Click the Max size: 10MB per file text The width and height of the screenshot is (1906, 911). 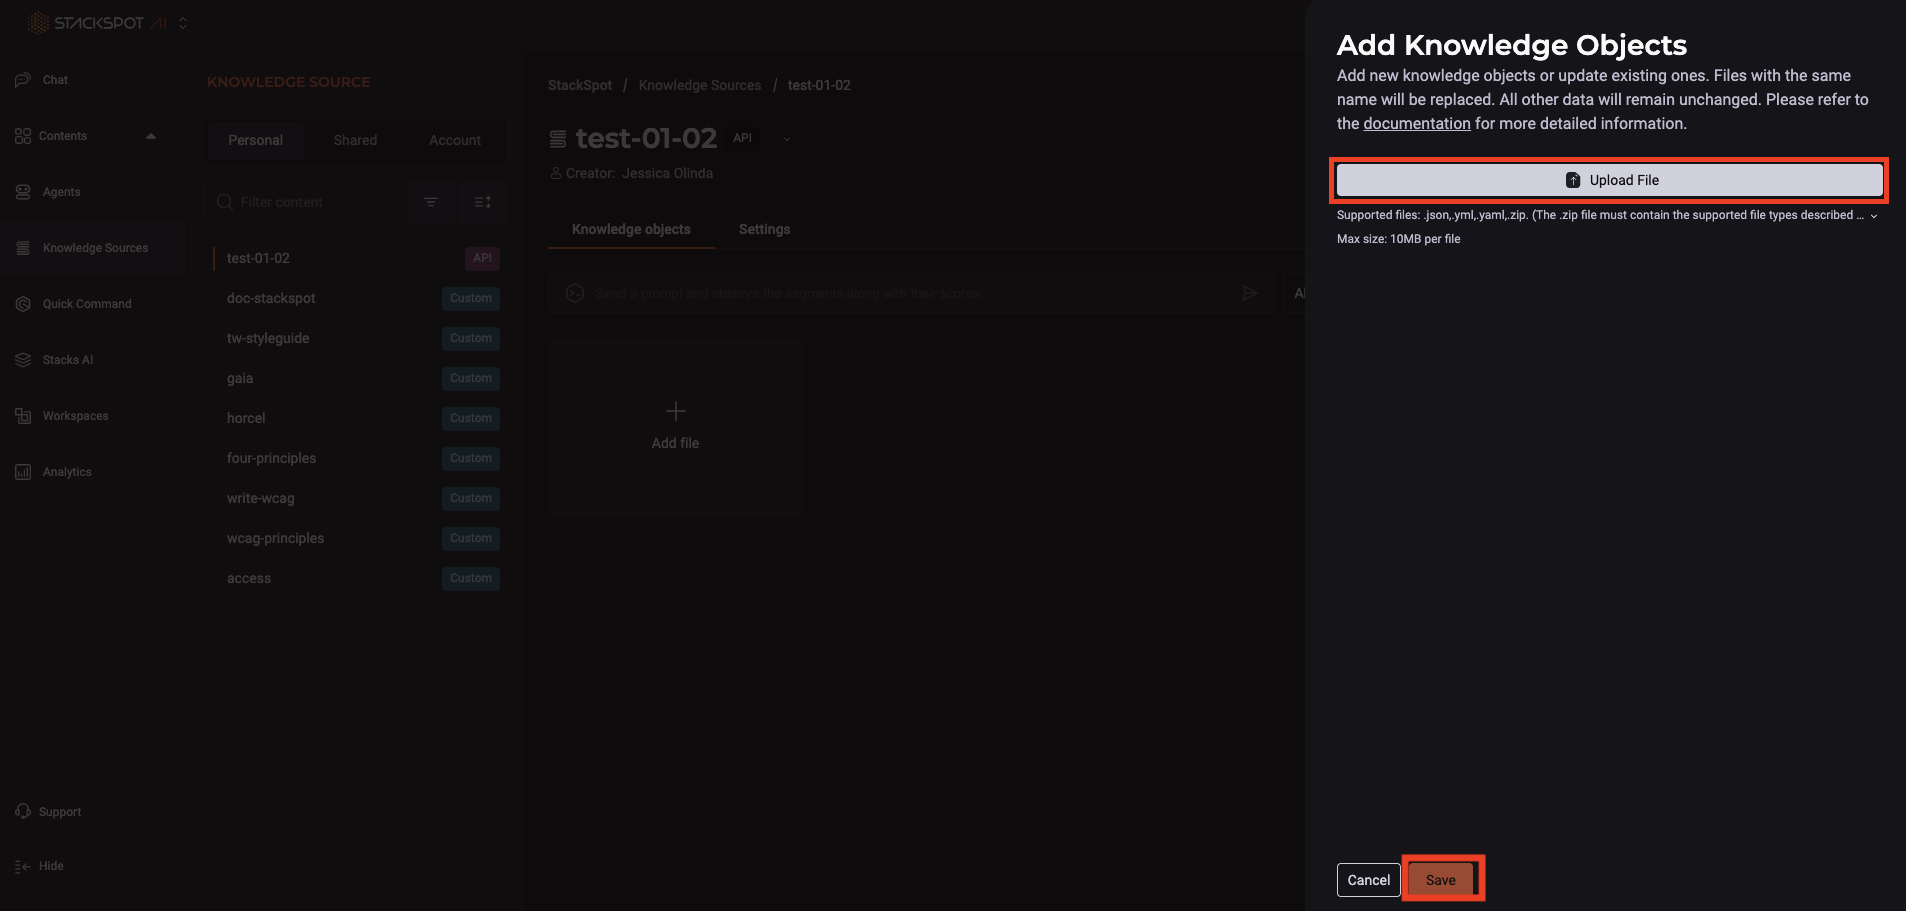(1398, 239)
